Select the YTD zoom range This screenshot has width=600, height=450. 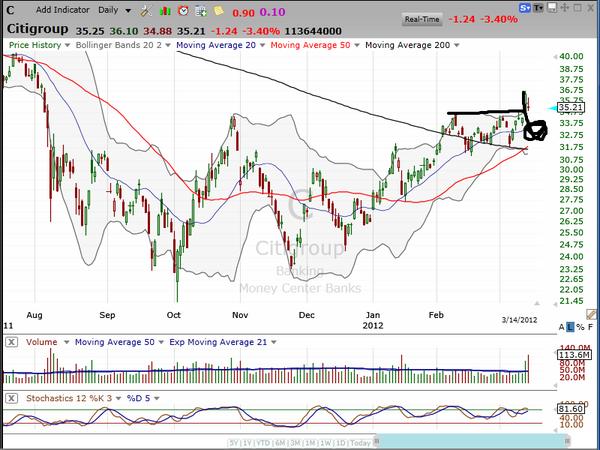(263, 443)
